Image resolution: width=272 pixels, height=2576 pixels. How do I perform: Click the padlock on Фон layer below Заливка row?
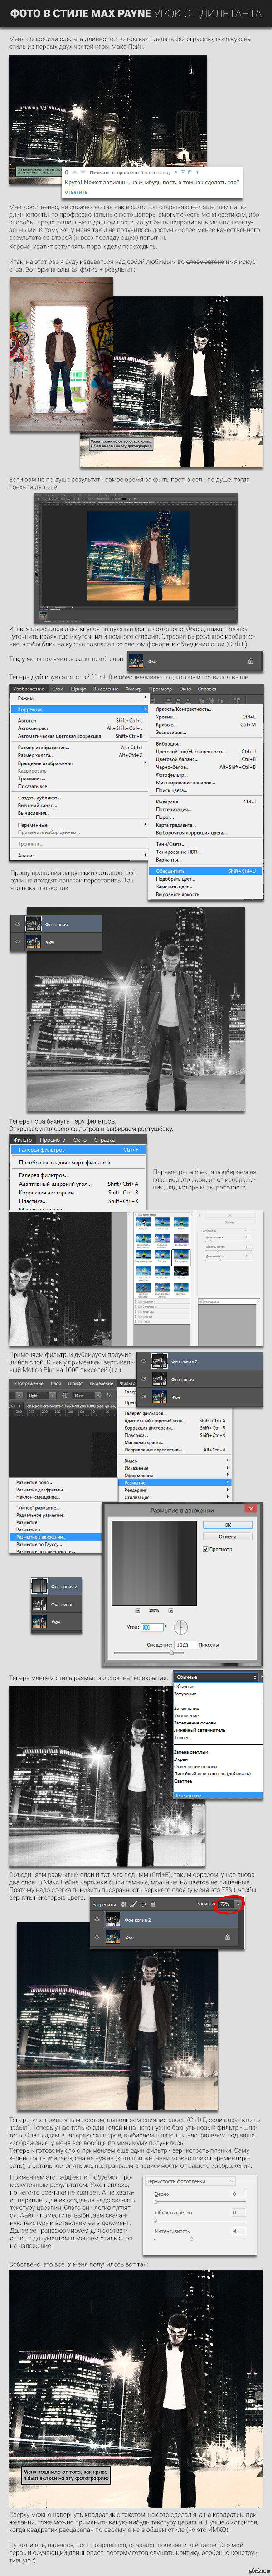point(226,1937)
